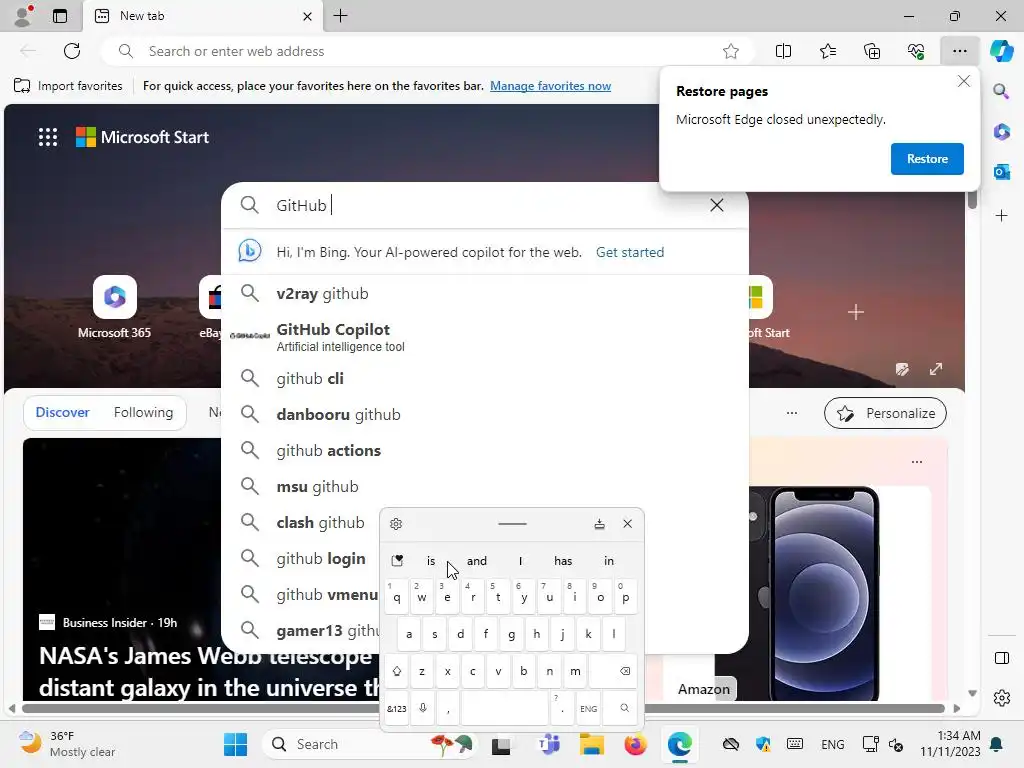This screenshot has width=1024, height=768.
Task: Select the 'msu github' suggestion
Action: pos(485,486)
